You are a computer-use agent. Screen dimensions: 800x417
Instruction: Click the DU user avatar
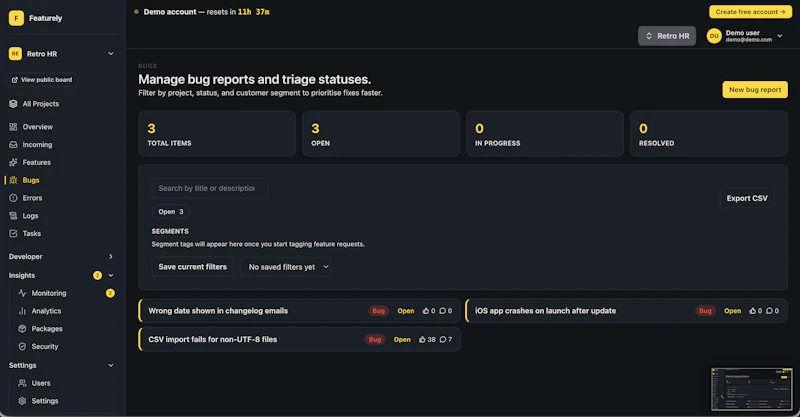[714, 36]
